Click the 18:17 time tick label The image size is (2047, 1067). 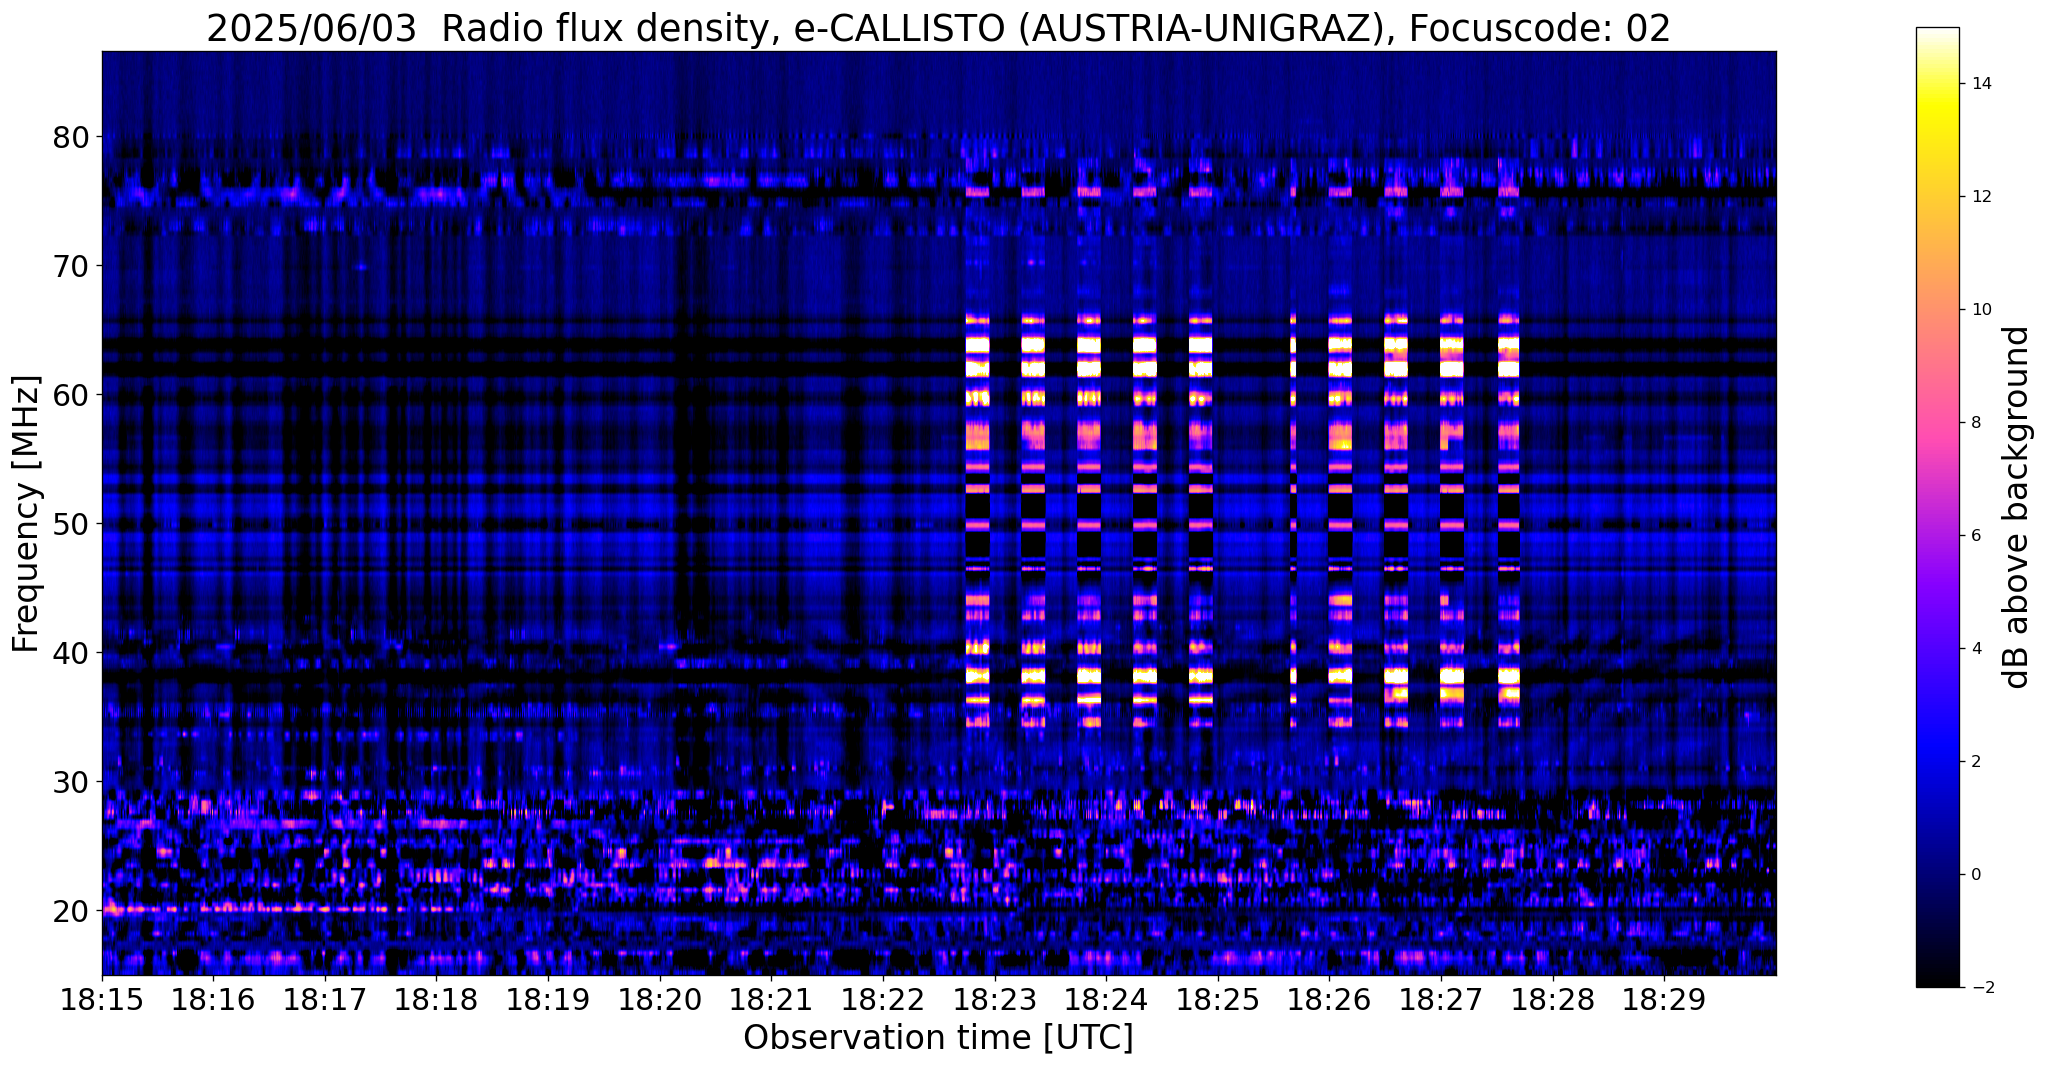coord(324,1000)
